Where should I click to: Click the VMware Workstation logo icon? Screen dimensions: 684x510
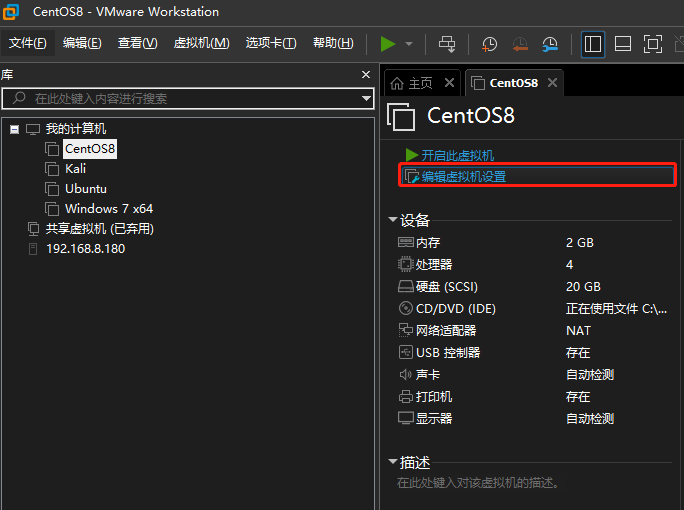pos(11,11)
